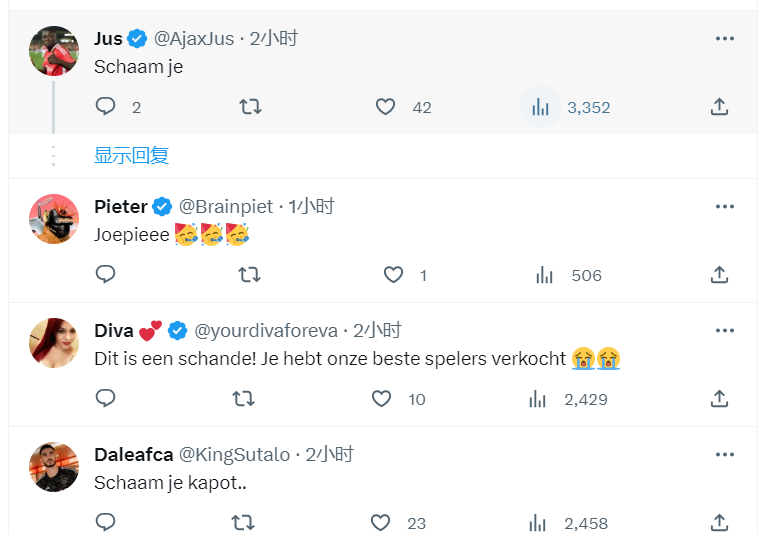Like Daleafca's tweet with 23 likes
The image size is (782, 534).
(381, 522)
